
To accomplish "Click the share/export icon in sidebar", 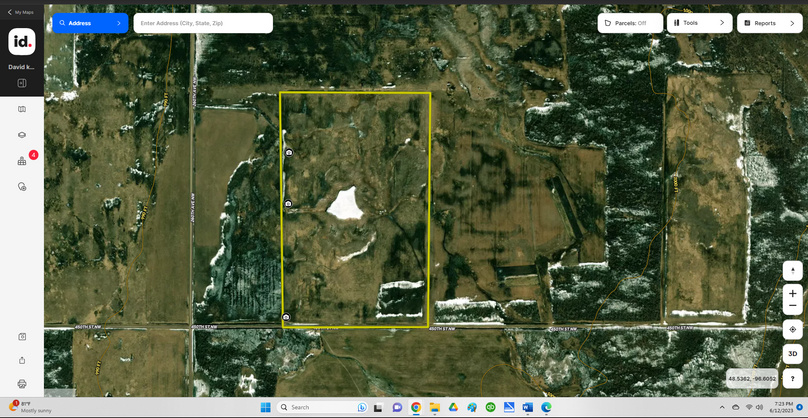I will [x=22, y=361].
